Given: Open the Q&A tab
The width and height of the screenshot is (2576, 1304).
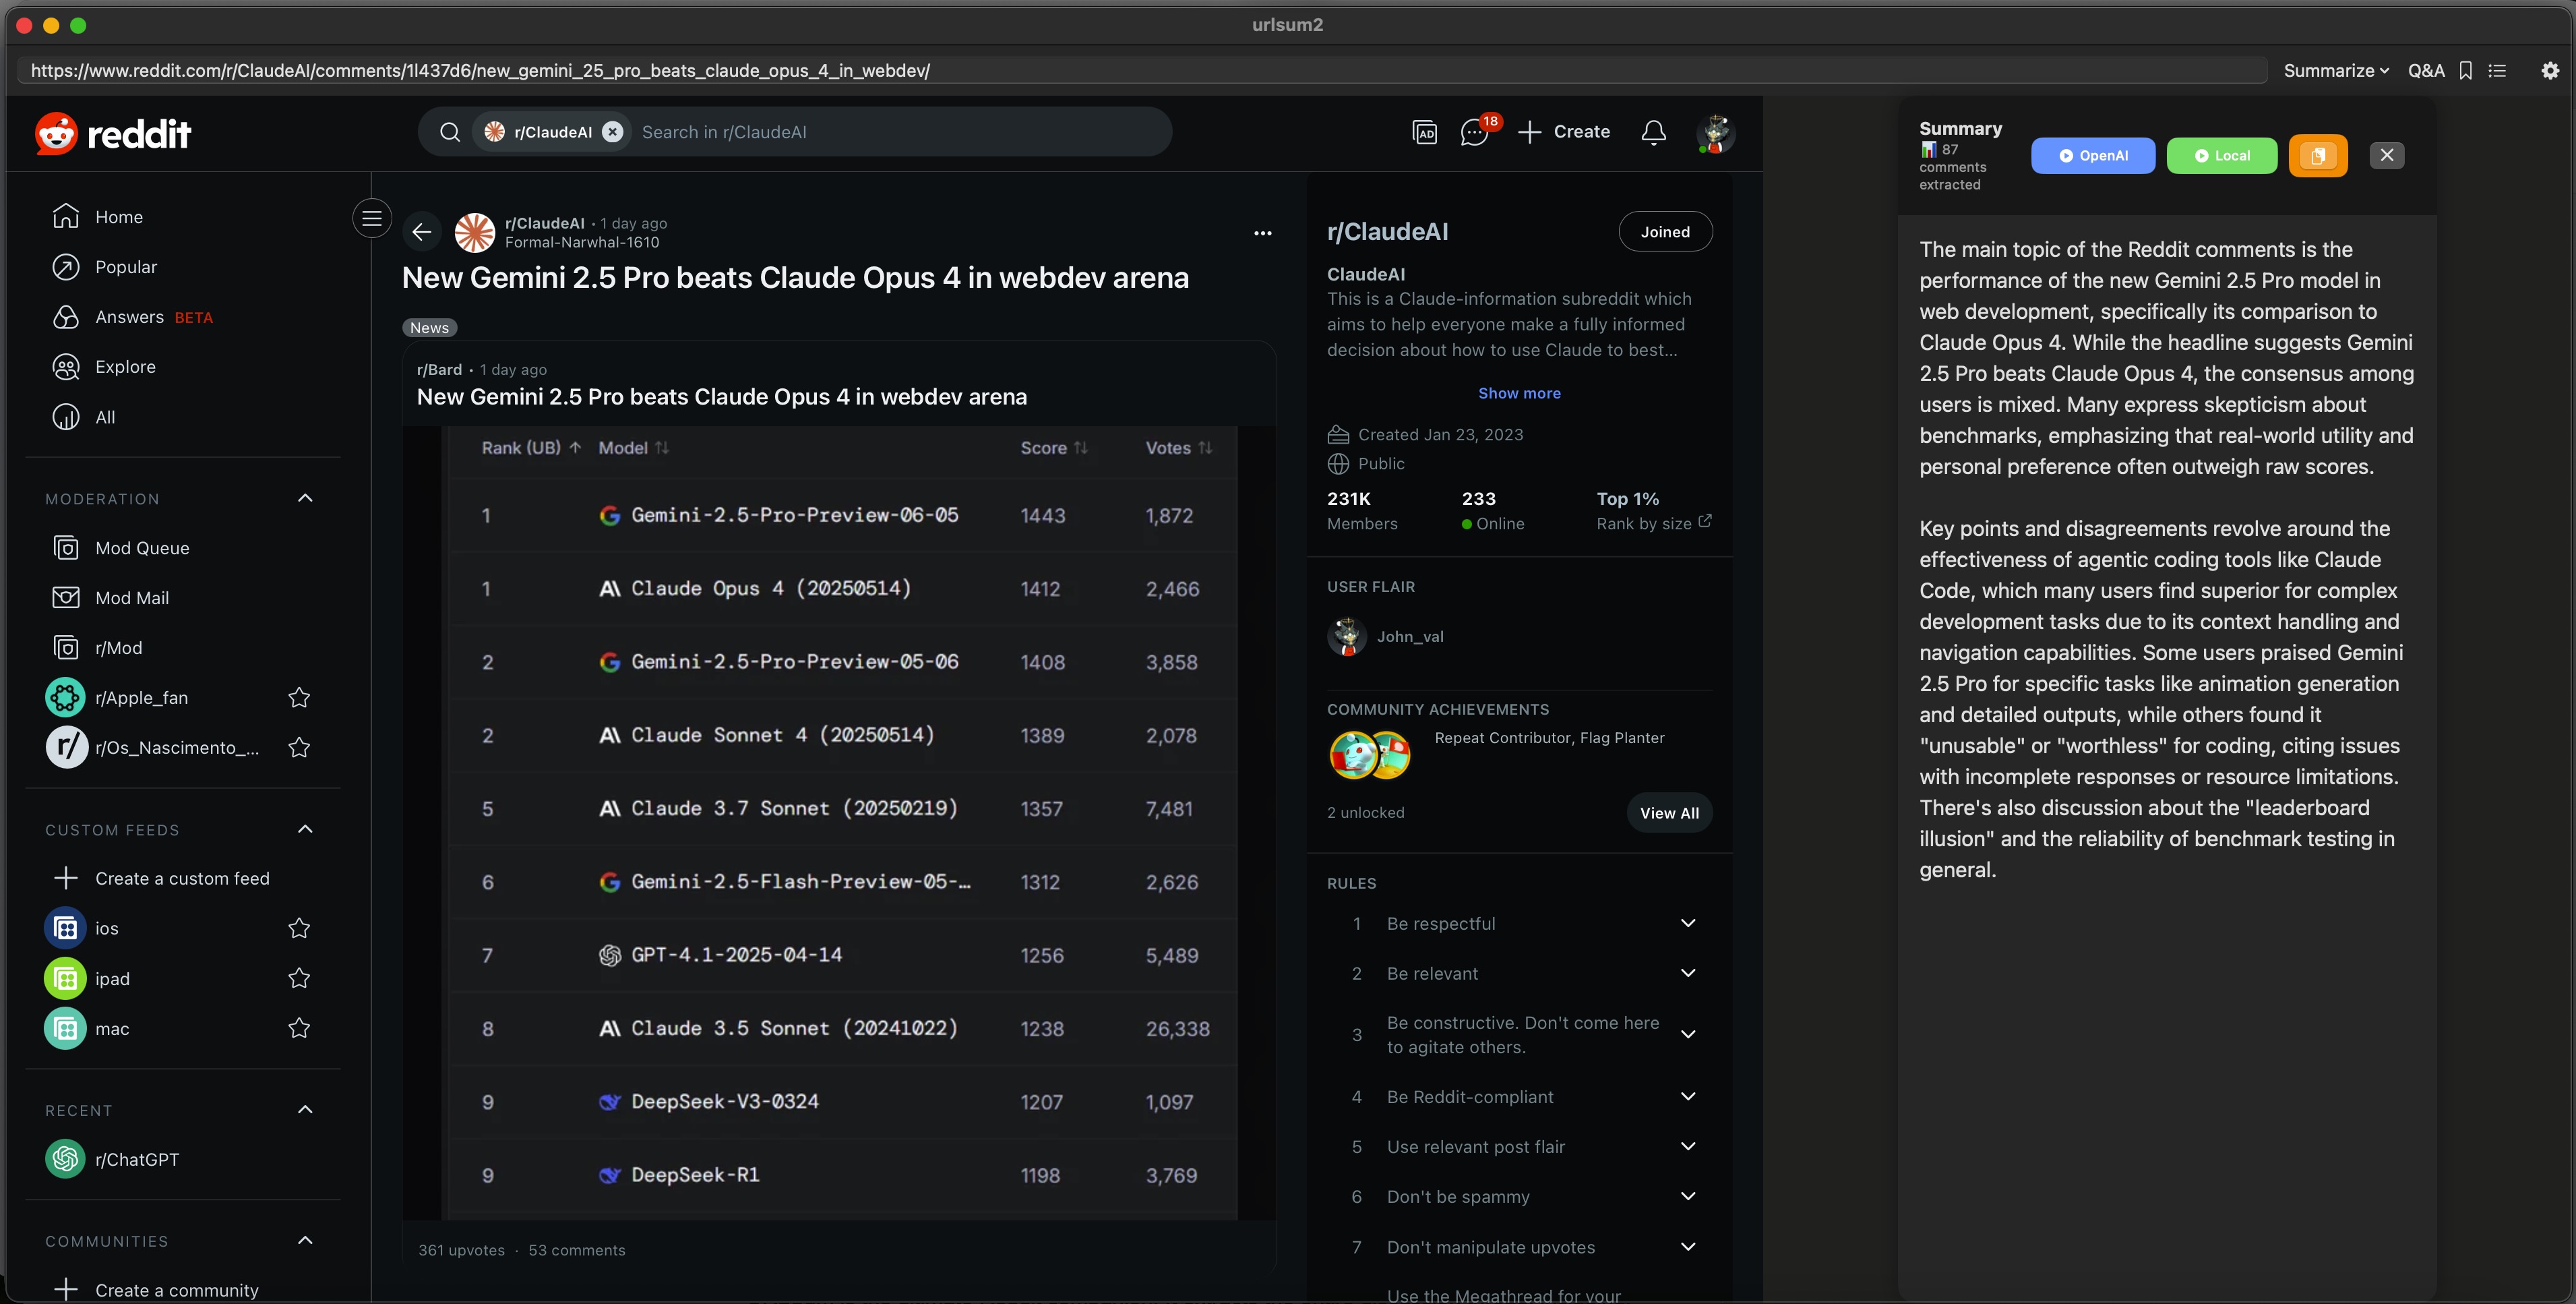Looking at the screenshot, I should 2425,71.
